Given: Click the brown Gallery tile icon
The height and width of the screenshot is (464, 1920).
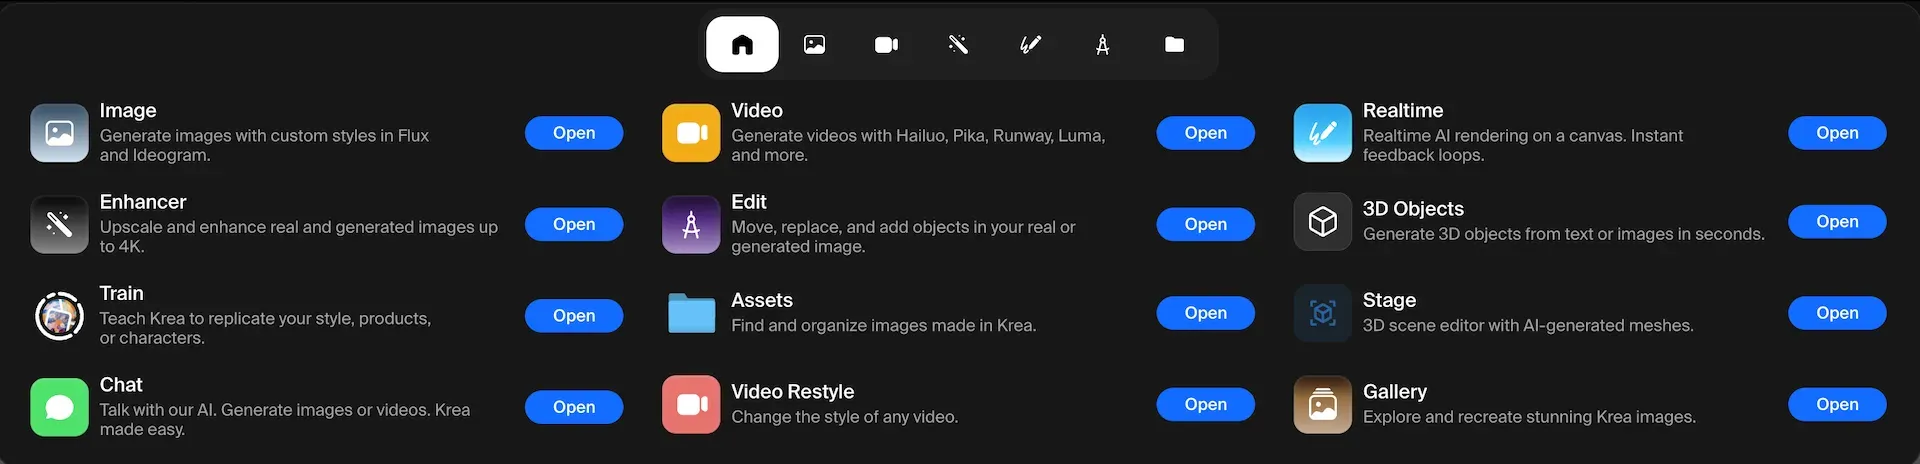Looking at the screenshot, I should coord(1322,404).
